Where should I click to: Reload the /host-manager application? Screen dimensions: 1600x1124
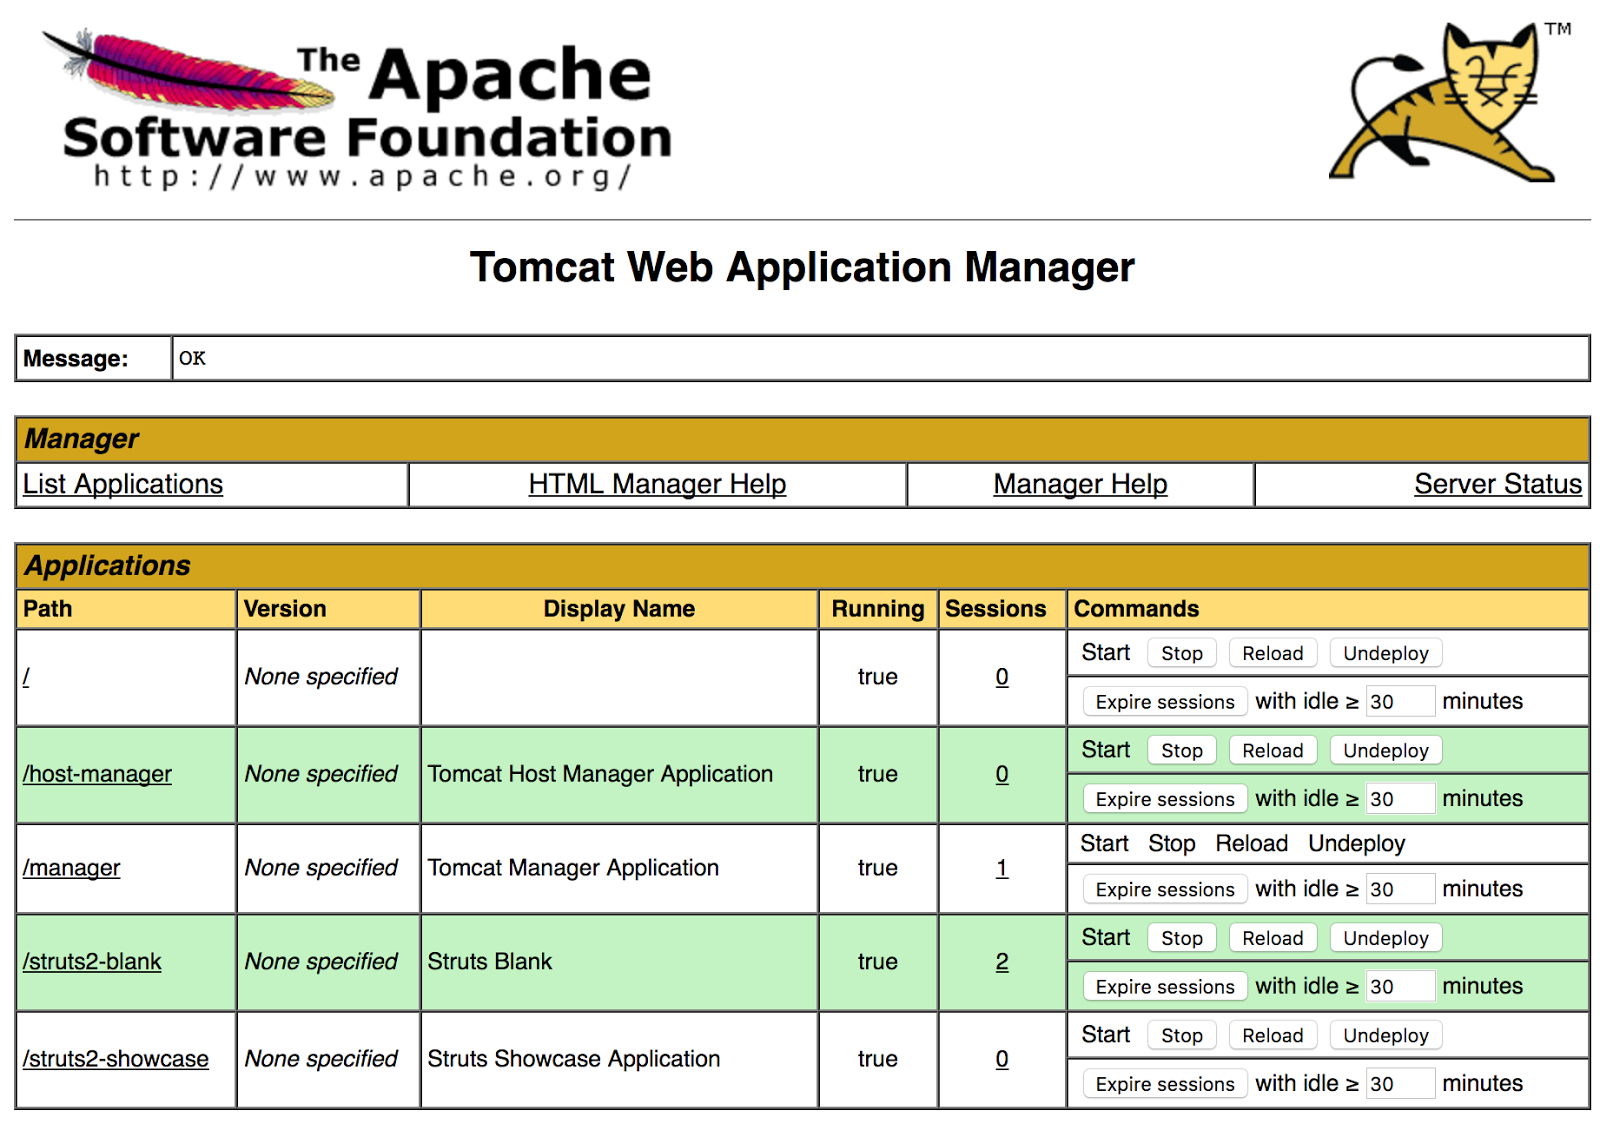pos(1273,750)
